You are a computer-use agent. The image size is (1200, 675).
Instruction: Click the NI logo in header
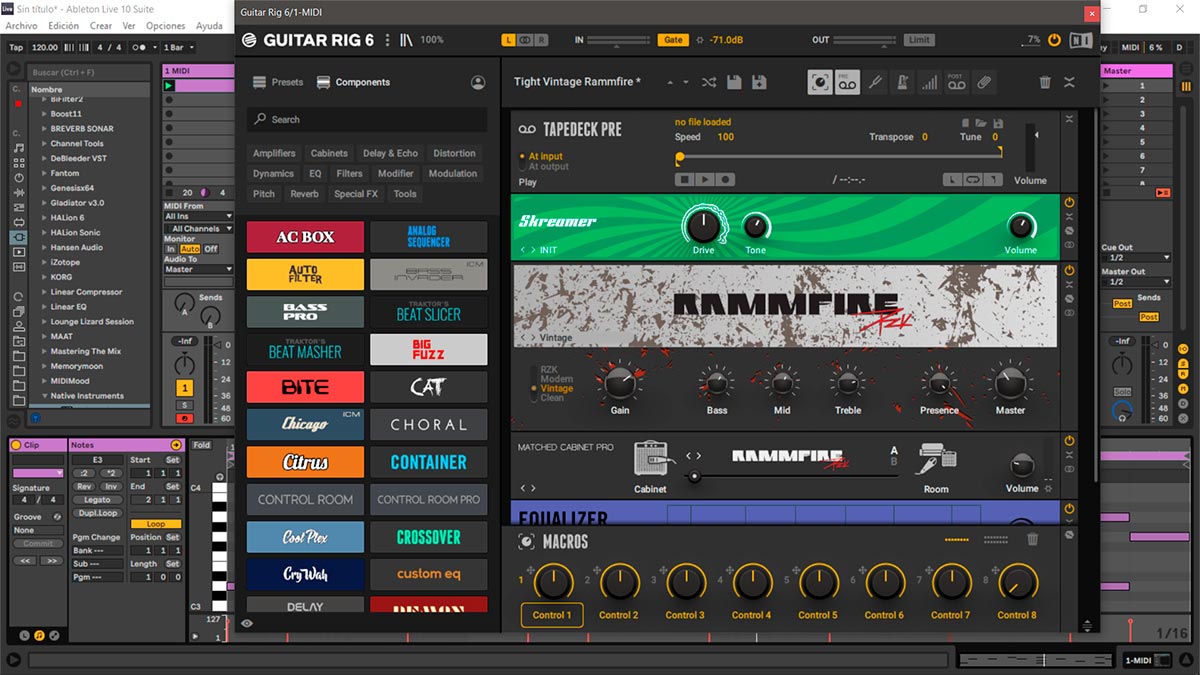tap(1079, 40)
